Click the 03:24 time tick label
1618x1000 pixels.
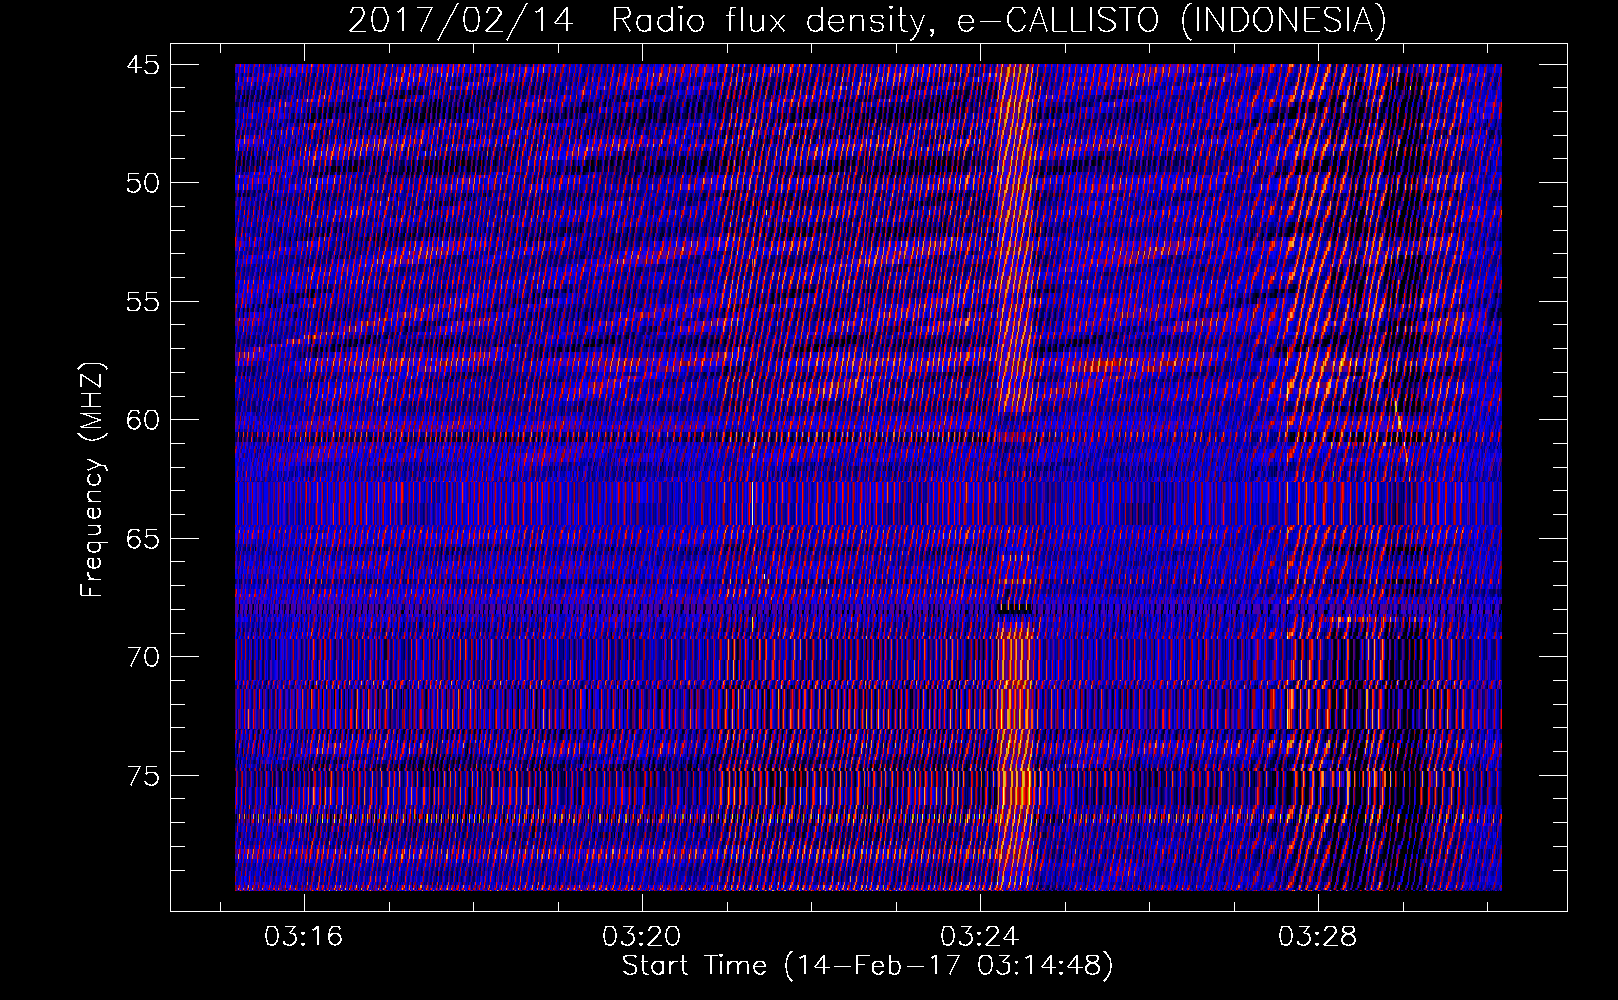979,936
